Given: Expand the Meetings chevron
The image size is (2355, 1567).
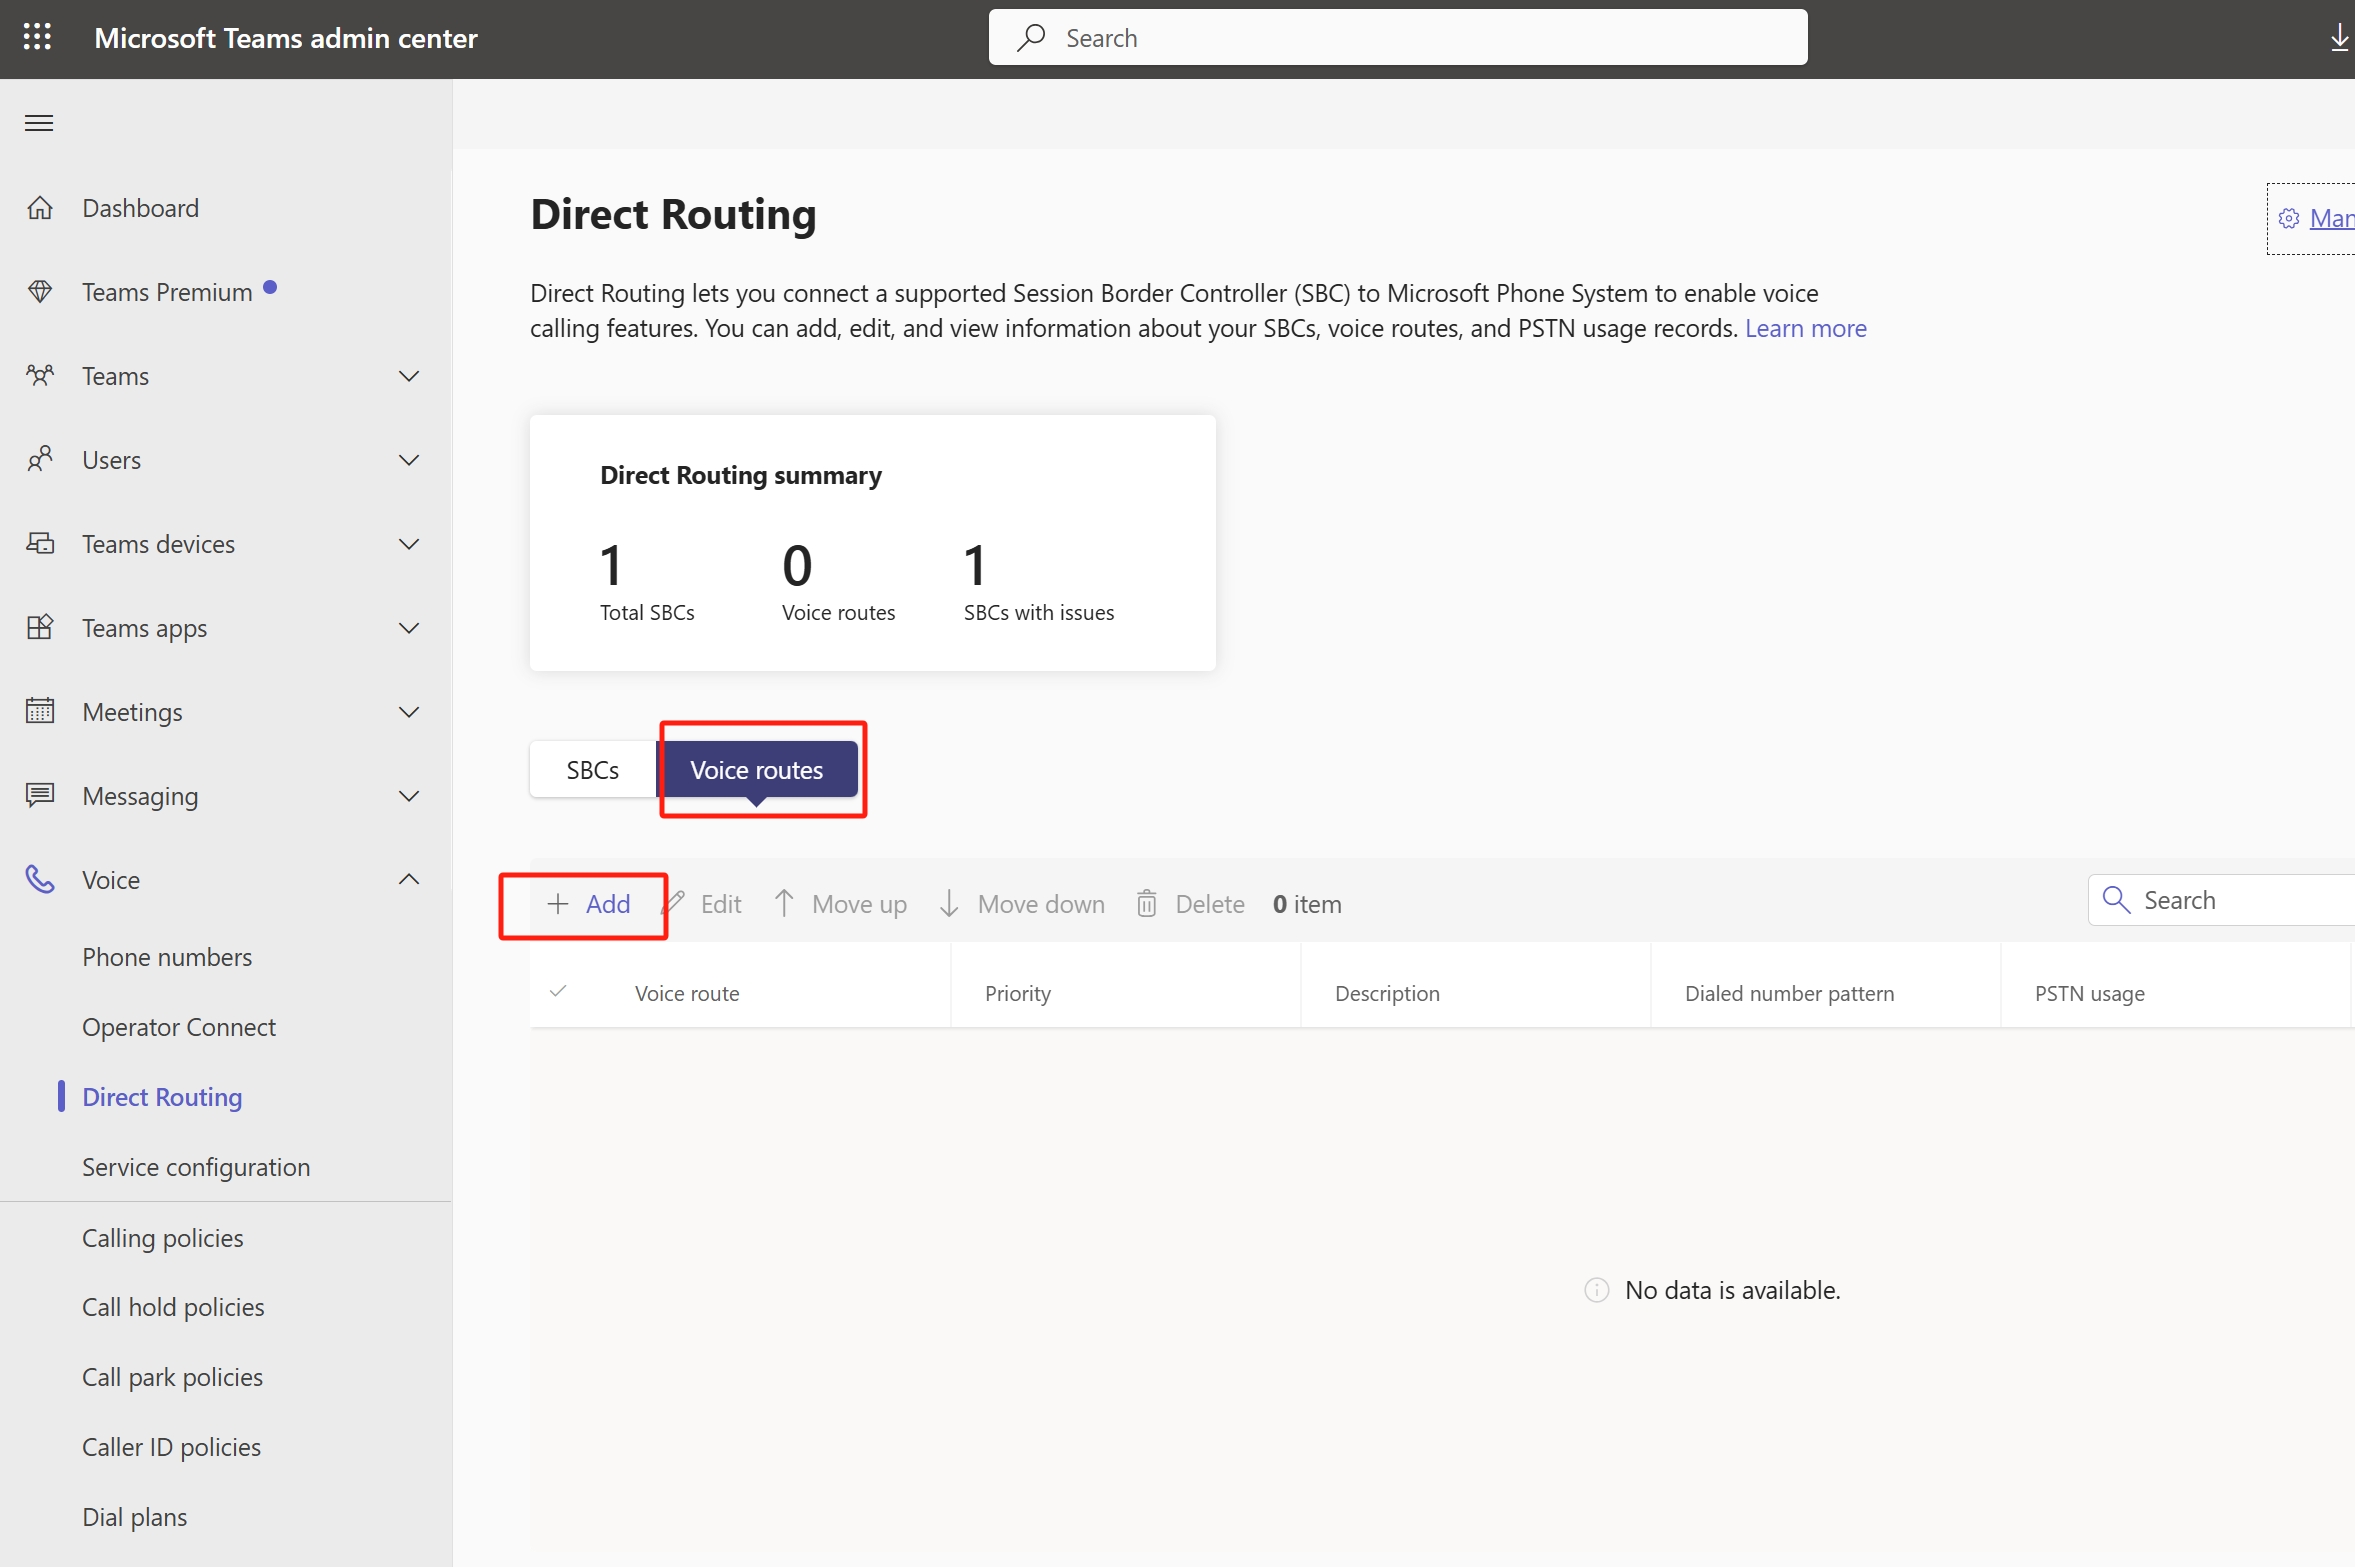Looking at the screenshot, I should 409,712.
